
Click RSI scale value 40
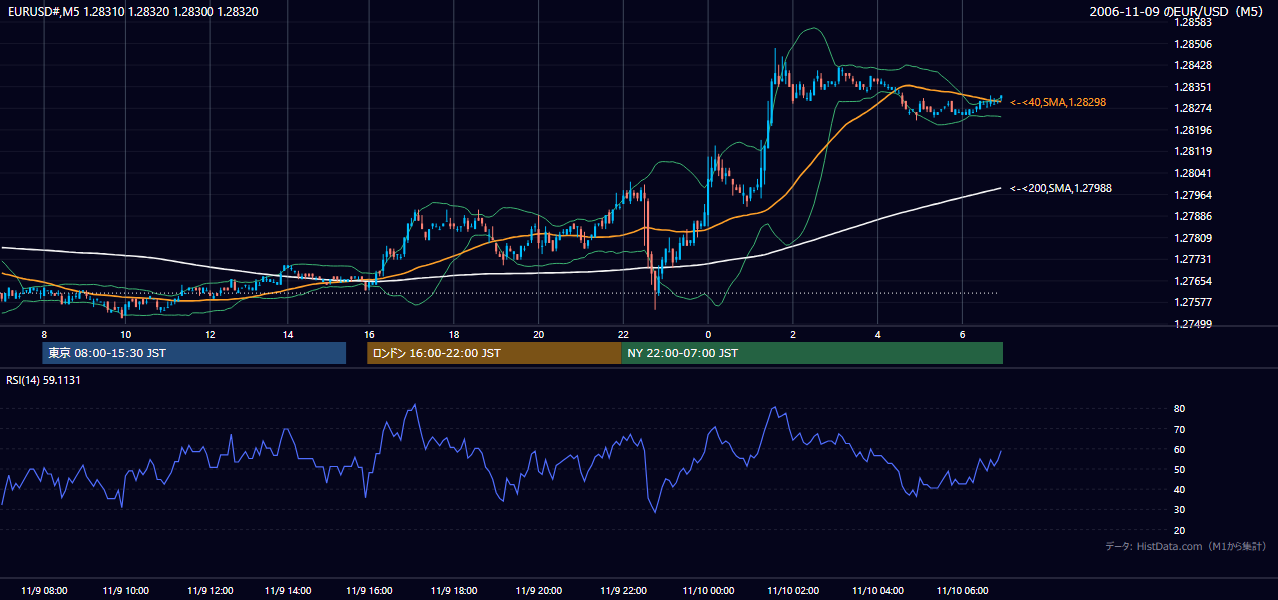coord(1179,489)
